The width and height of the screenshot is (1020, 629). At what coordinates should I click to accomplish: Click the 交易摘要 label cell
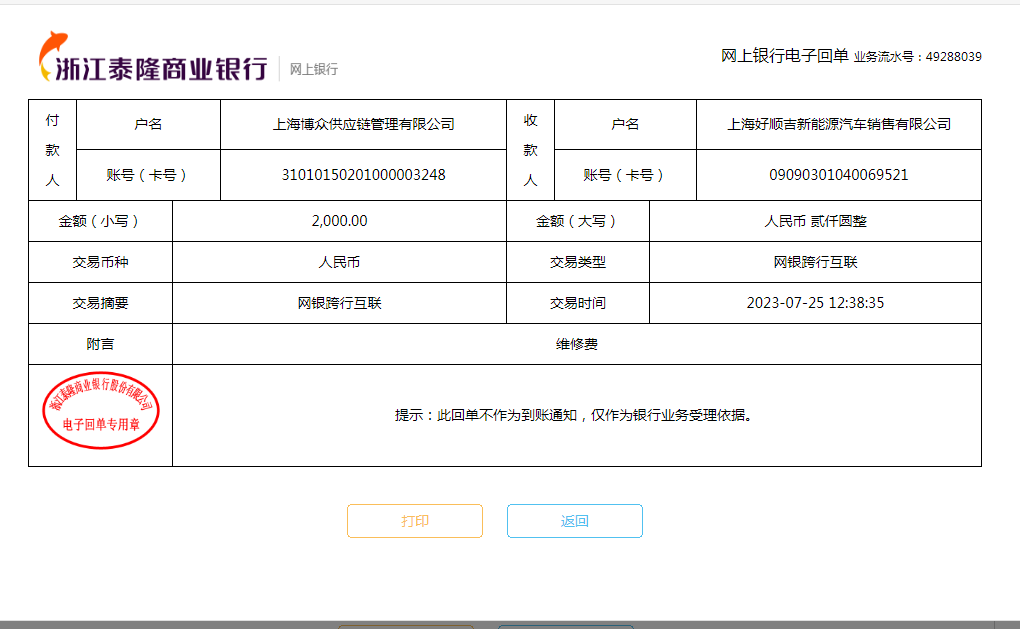coord(100,303)
